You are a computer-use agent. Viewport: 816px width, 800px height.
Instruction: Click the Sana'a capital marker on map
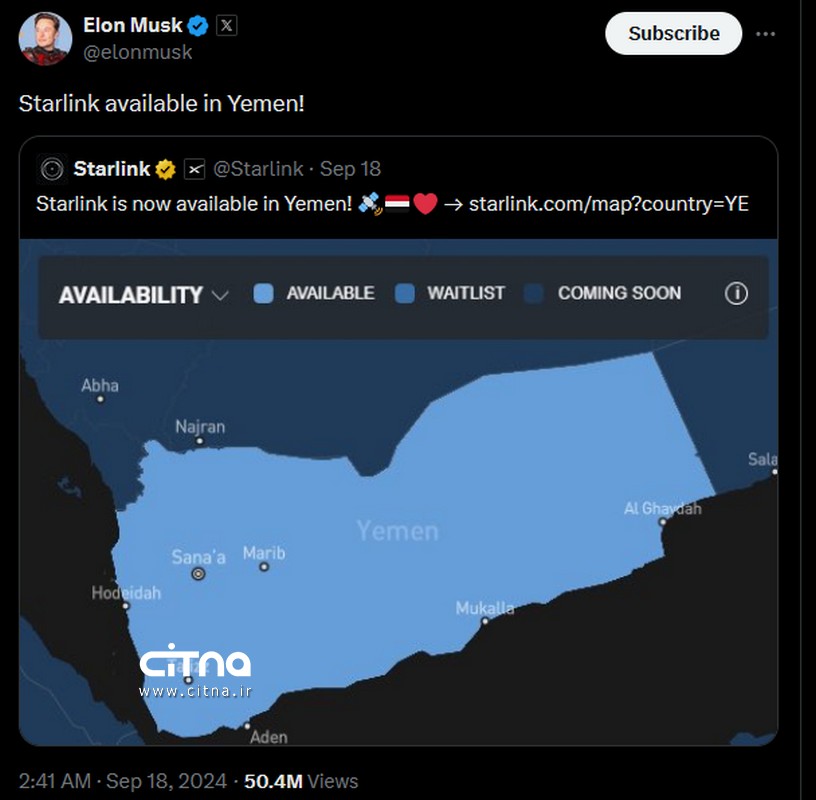[x=198, y=574]
